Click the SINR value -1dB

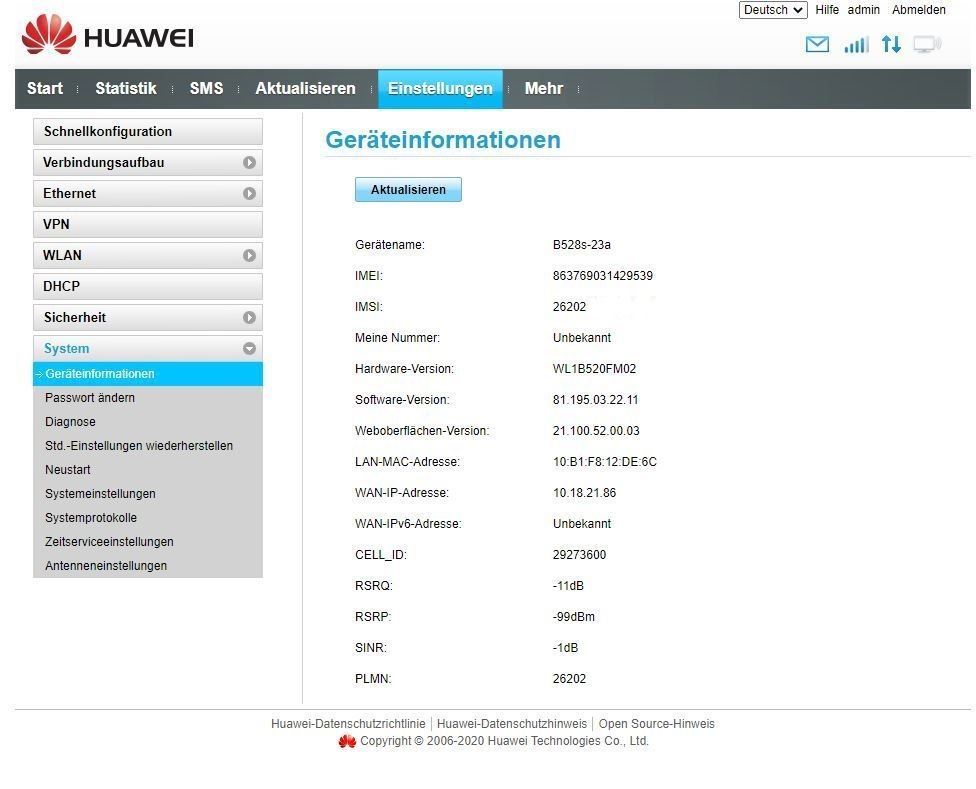point(565,648)
